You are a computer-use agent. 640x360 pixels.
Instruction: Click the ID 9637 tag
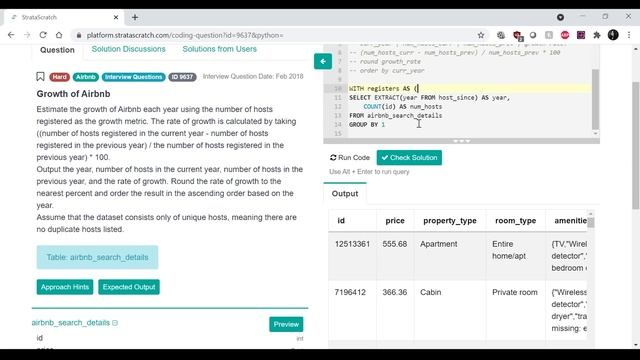point(182,77)
